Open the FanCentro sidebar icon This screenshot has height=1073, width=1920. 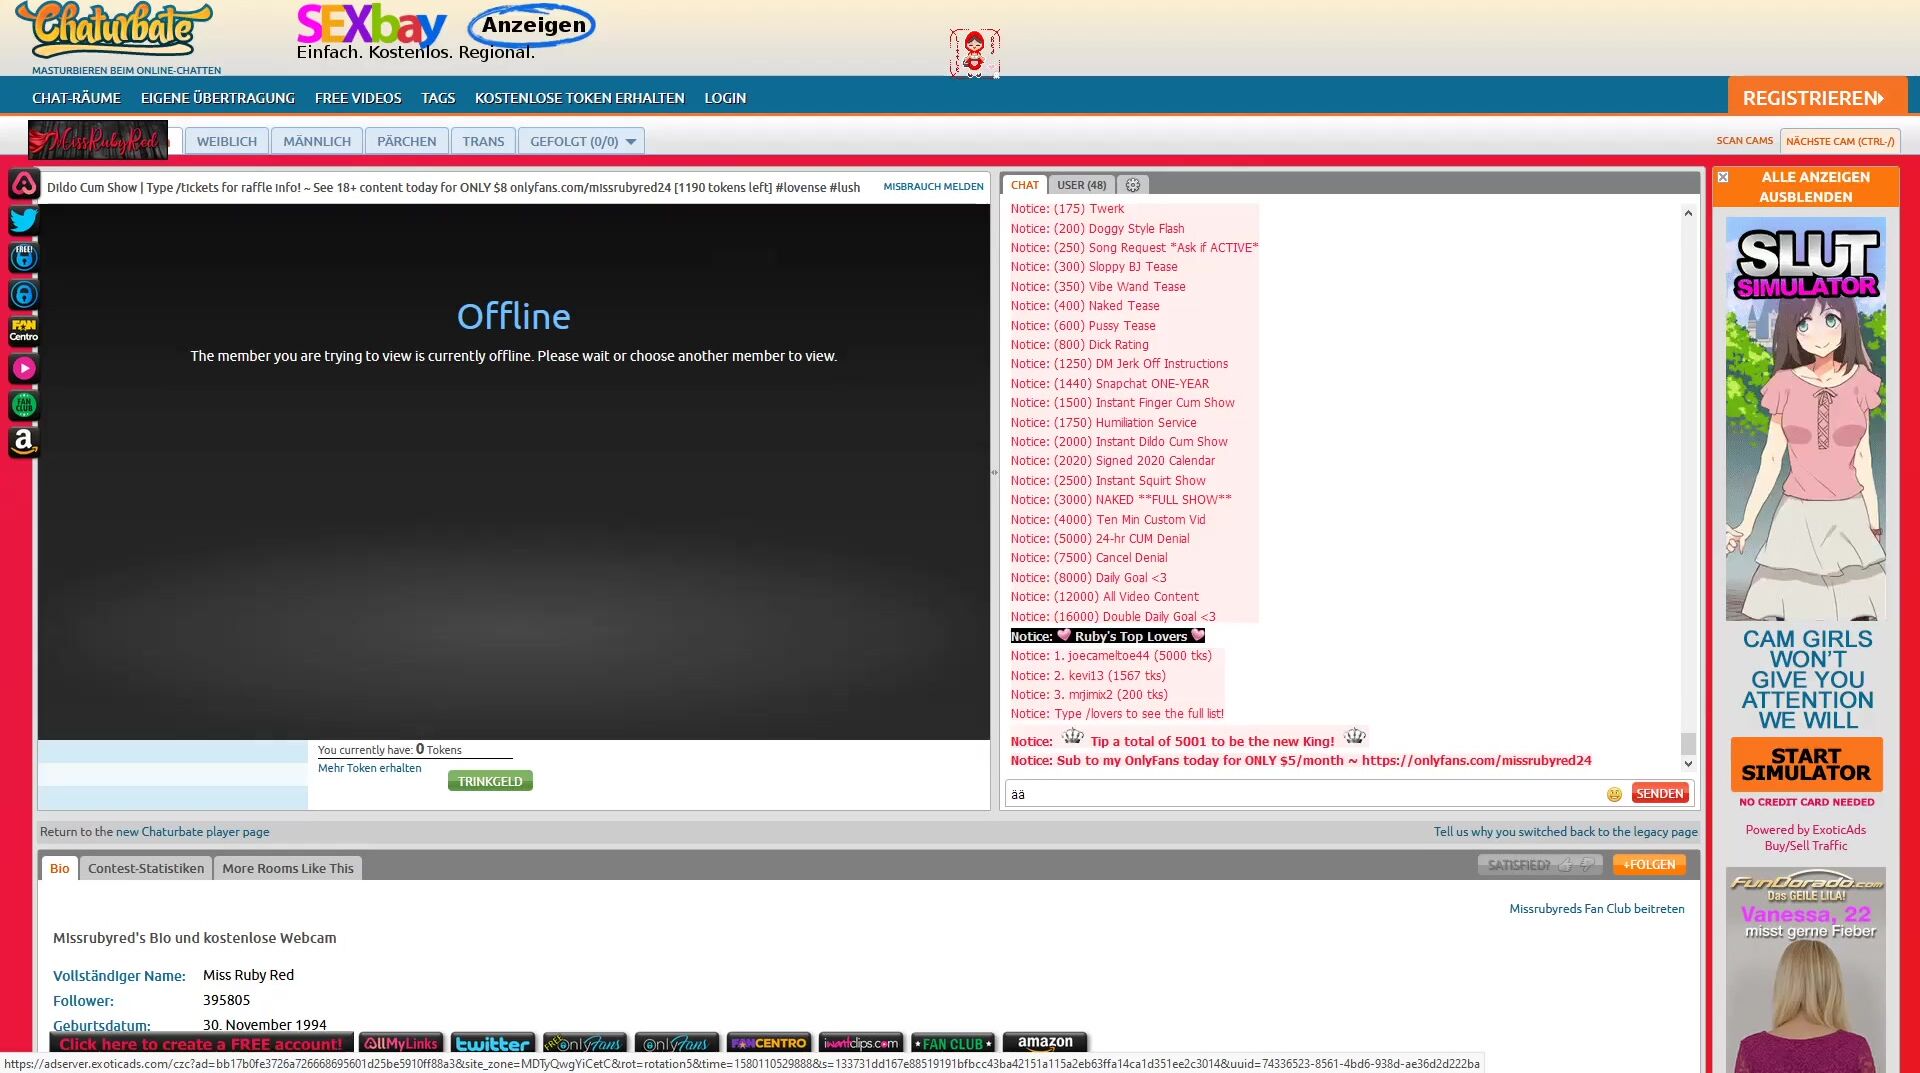[24, 331]
